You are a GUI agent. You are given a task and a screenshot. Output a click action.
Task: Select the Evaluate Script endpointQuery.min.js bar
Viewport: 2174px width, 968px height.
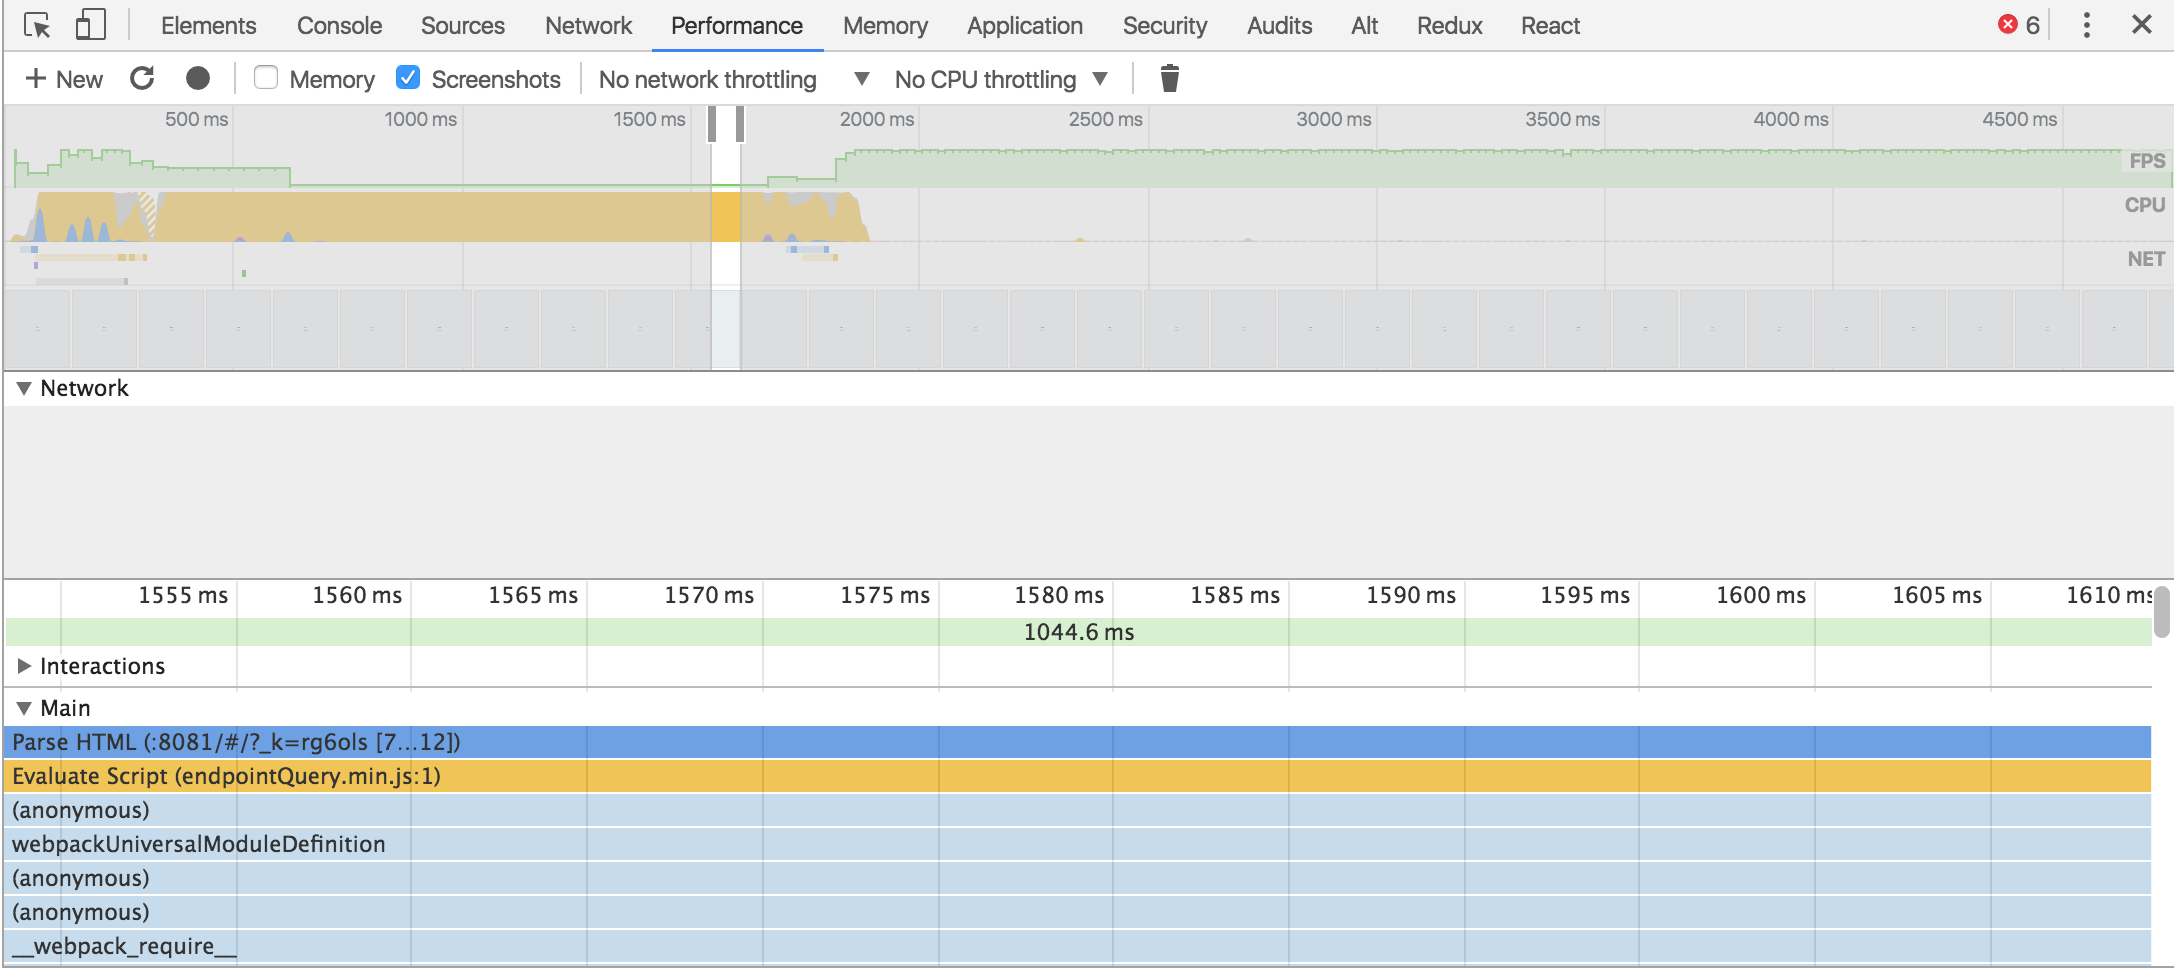pos(1078,776)
